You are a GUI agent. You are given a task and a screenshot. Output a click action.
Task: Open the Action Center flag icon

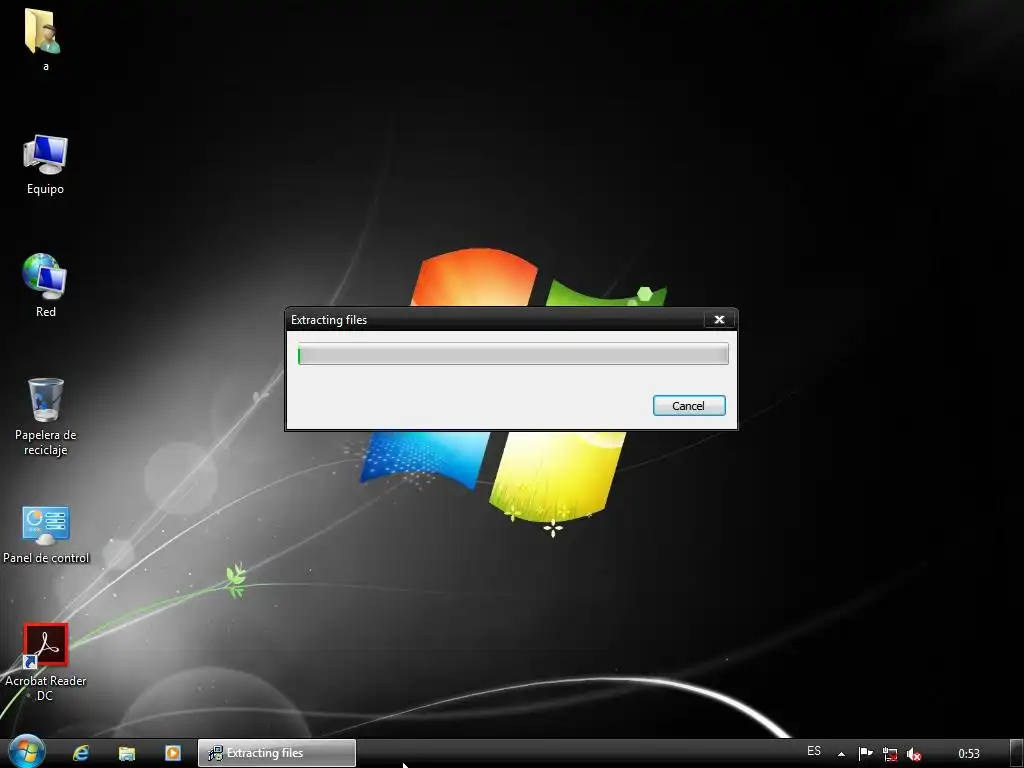pos(865,754)
